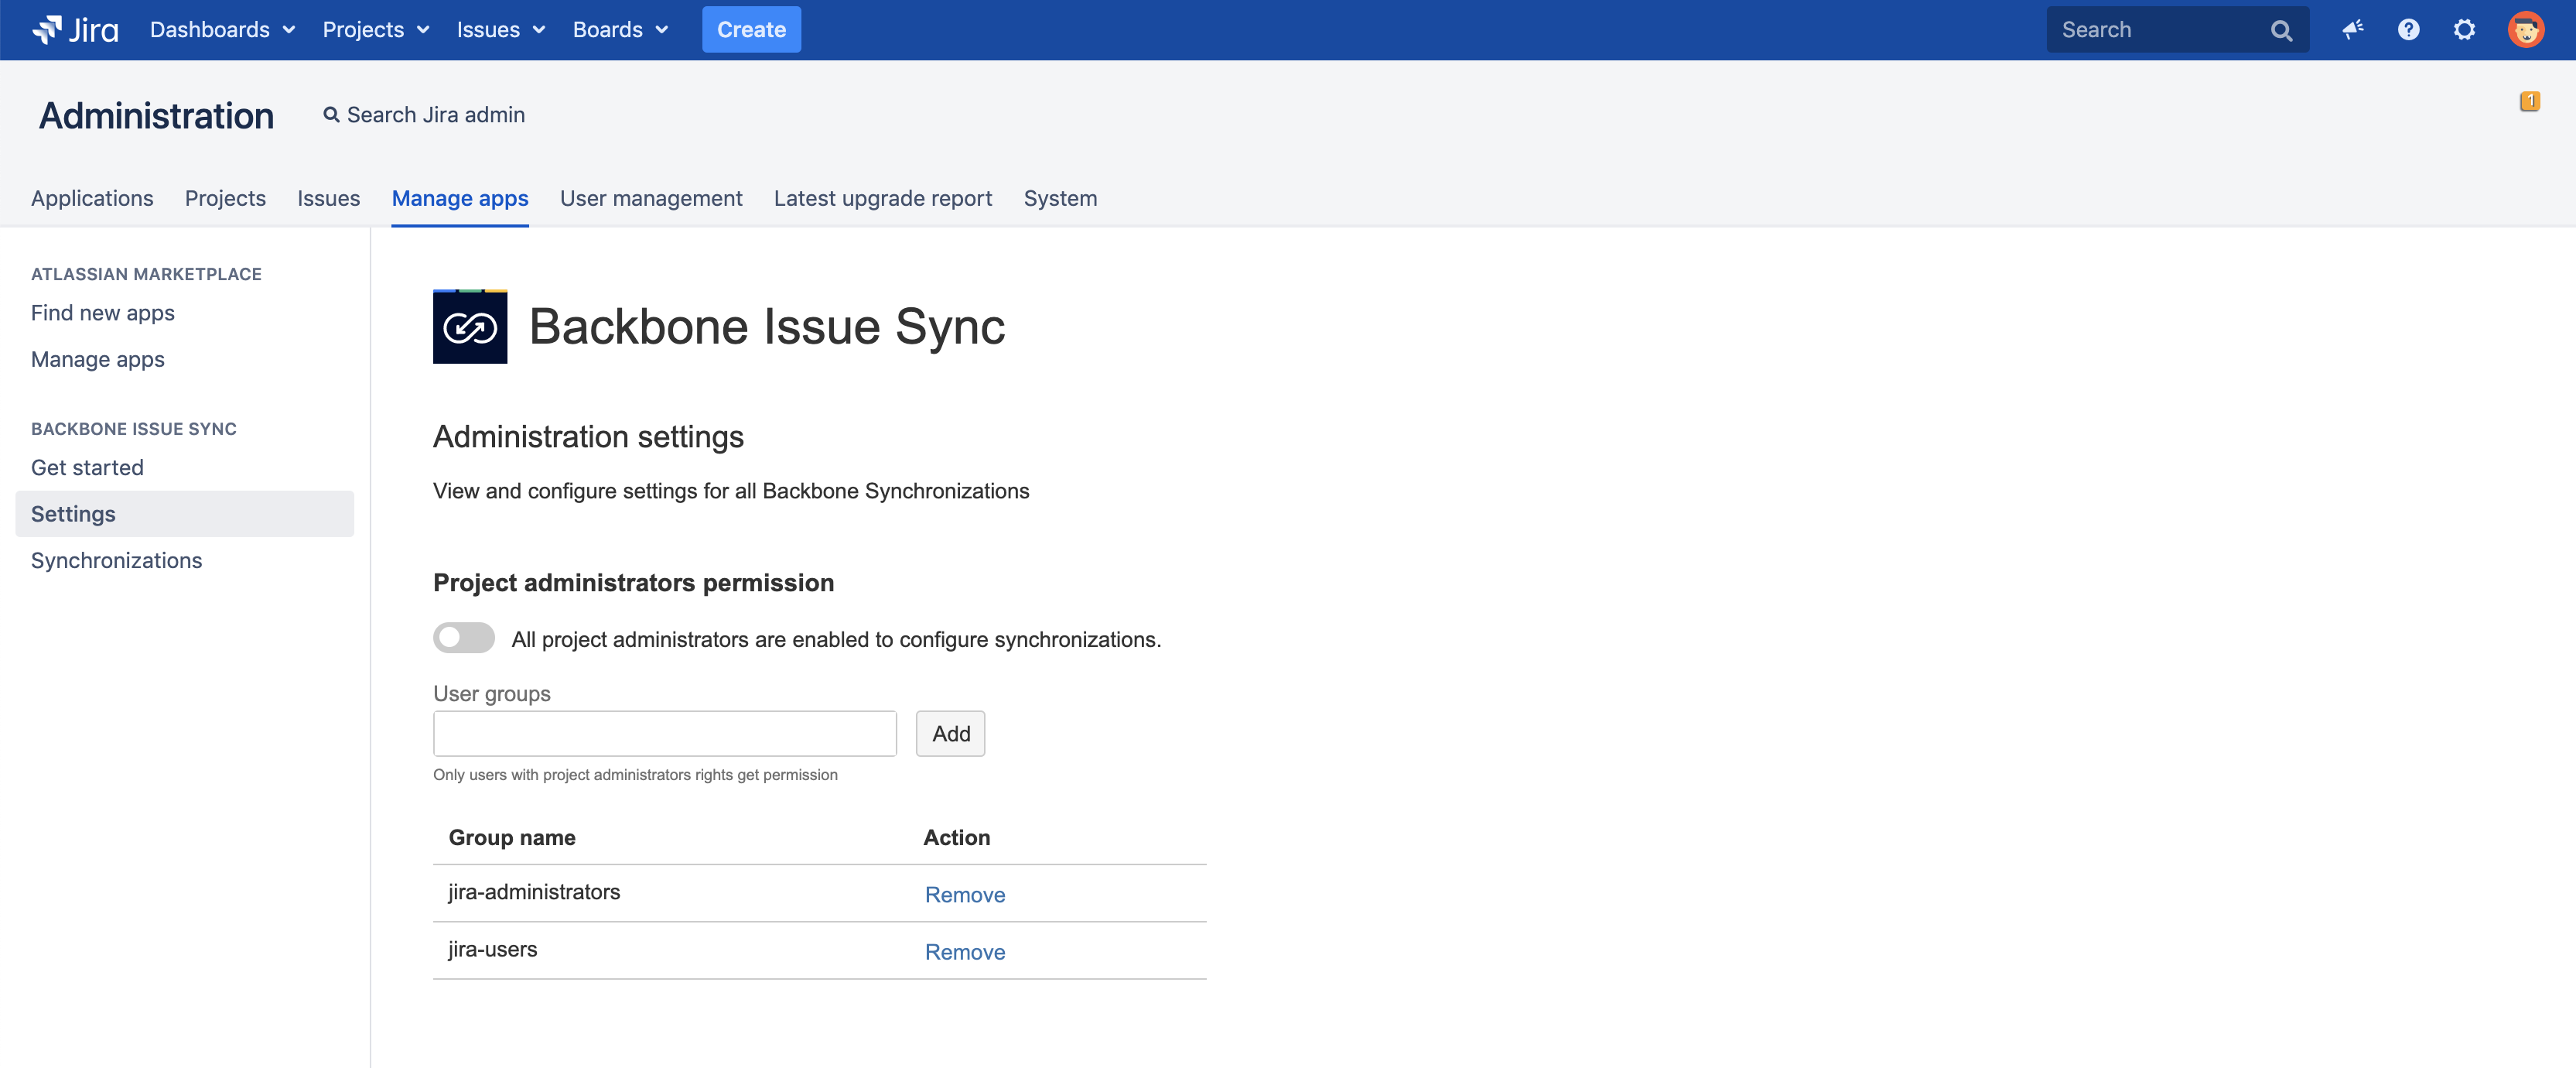Expand the Dashboards dropdown menu
Viewport: 2576px width, 1068px height.
222,30
